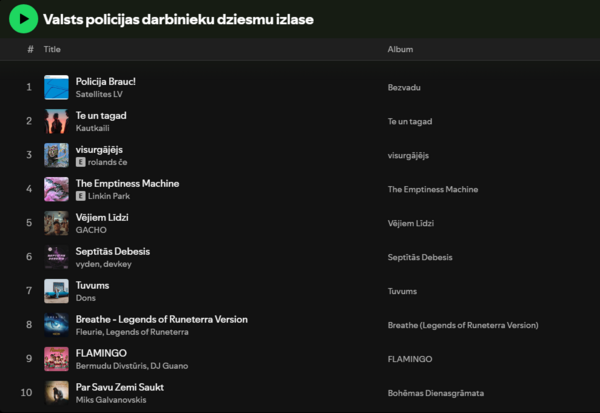Click explicit badge next to Linkin Park
Image resolution: width=600 pixels, height=413 pixels.
tap(80, 196)
